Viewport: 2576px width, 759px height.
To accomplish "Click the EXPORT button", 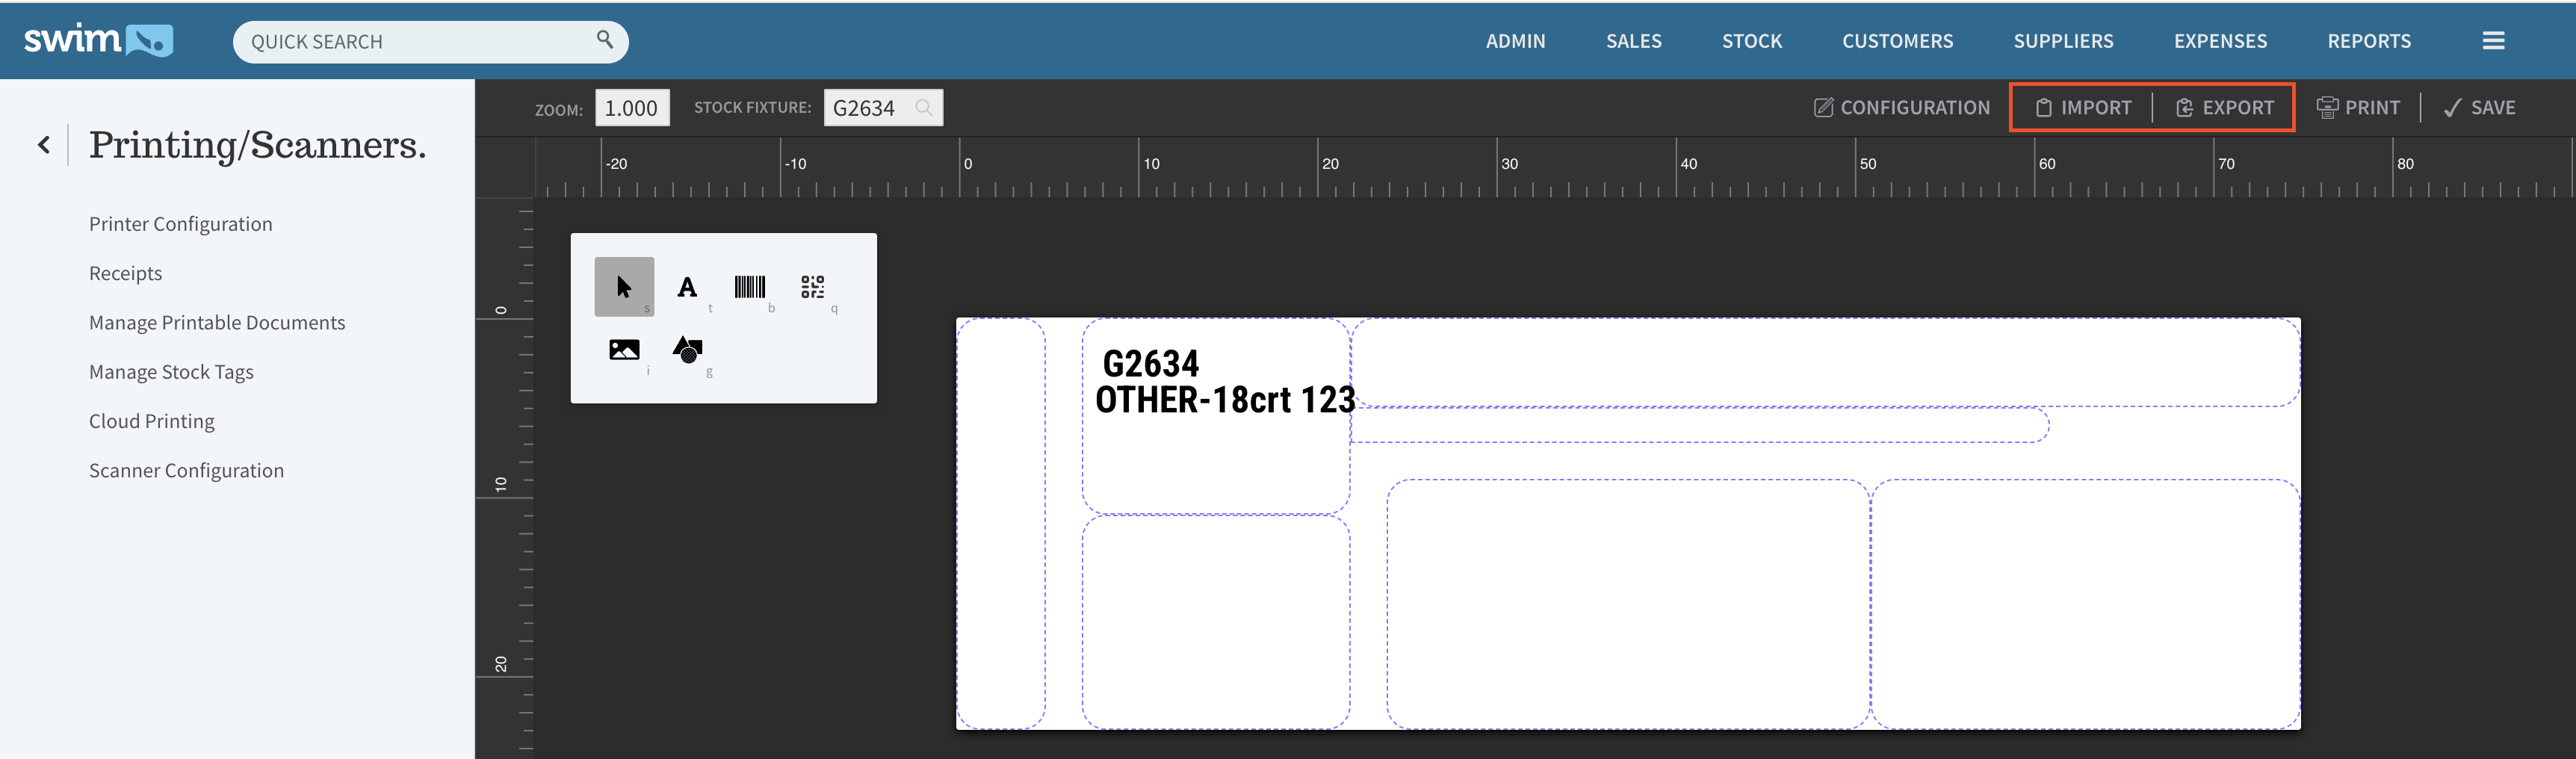I will (2224, 107).
